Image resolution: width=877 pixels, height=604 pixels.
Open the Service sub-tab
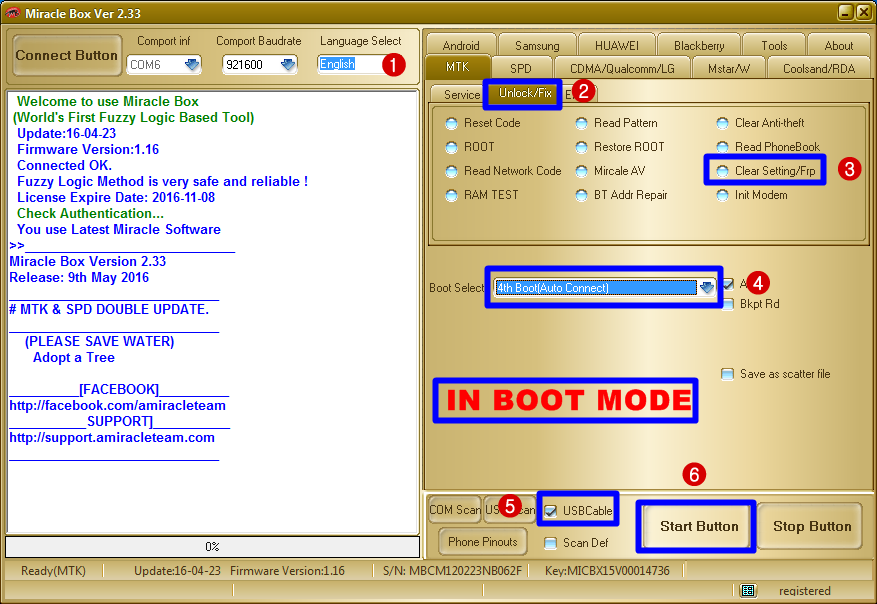(x=460, y=94)
